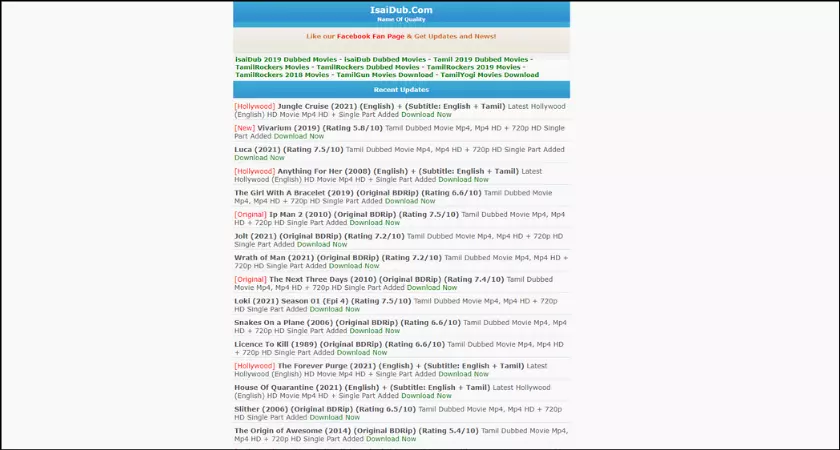Screen dimensions: 840x450
Task: Open Loki (2021) Season 01 title
Action: [x=323, y=301]
